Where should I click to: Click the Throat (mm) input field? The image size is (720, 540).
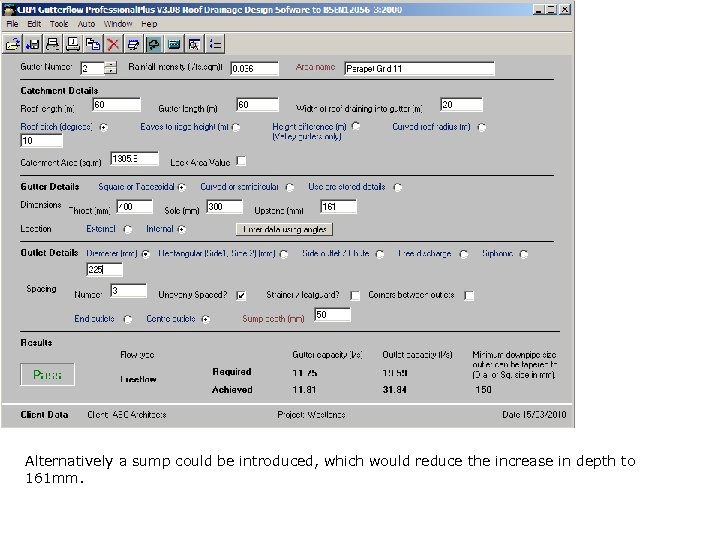pos(135,207)
